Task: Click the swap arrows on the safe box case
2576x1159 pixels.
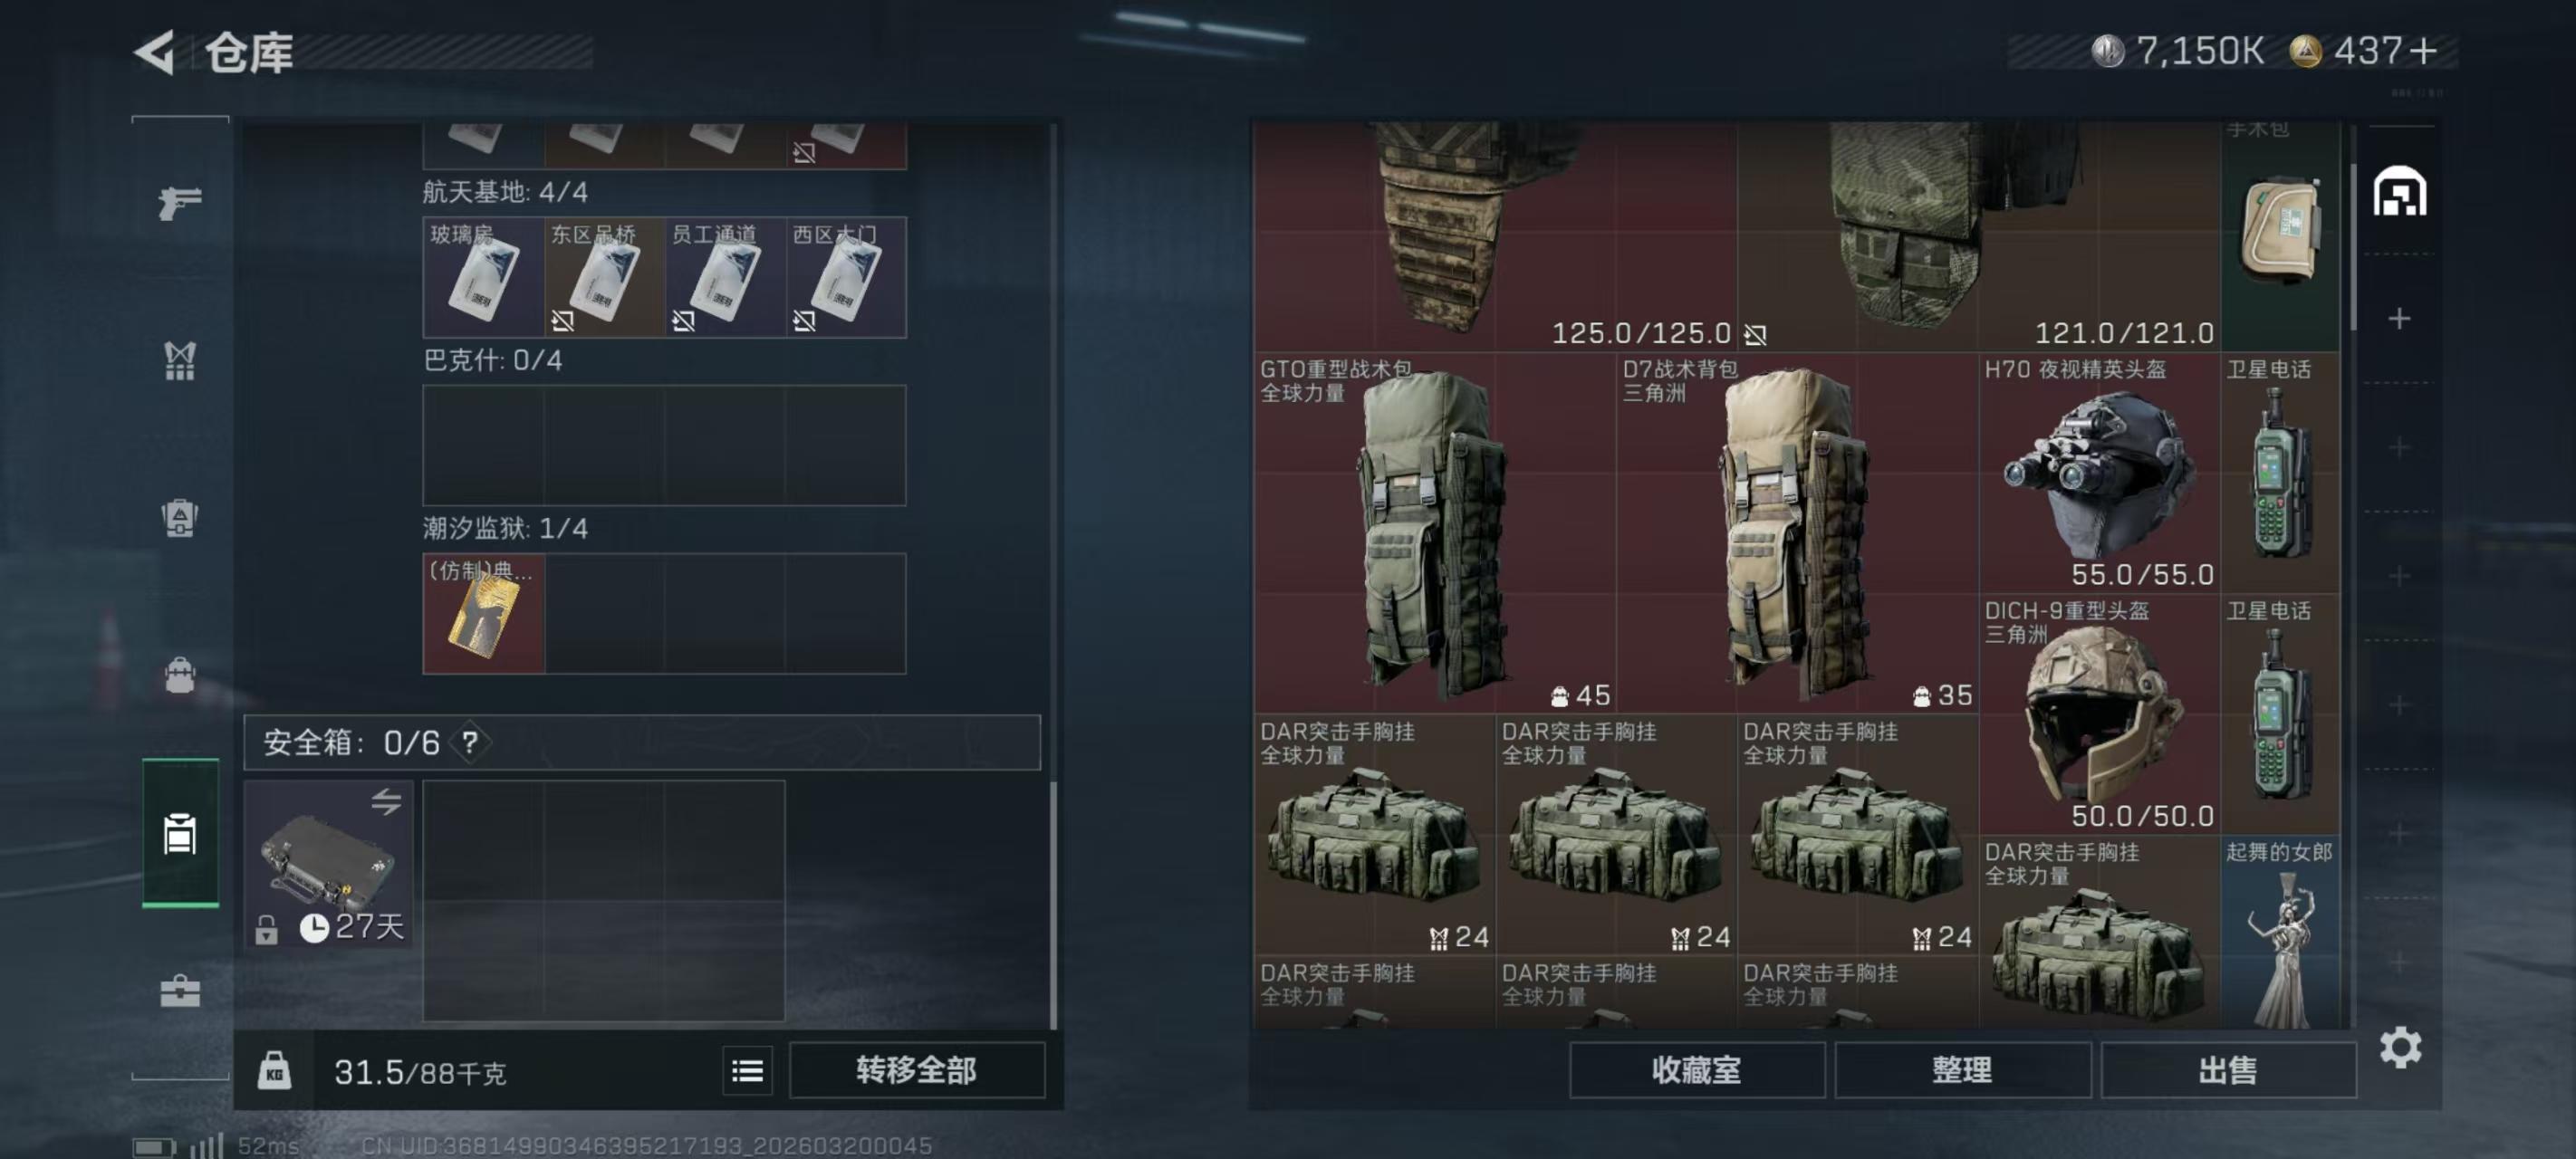Action: coord(386,801)
